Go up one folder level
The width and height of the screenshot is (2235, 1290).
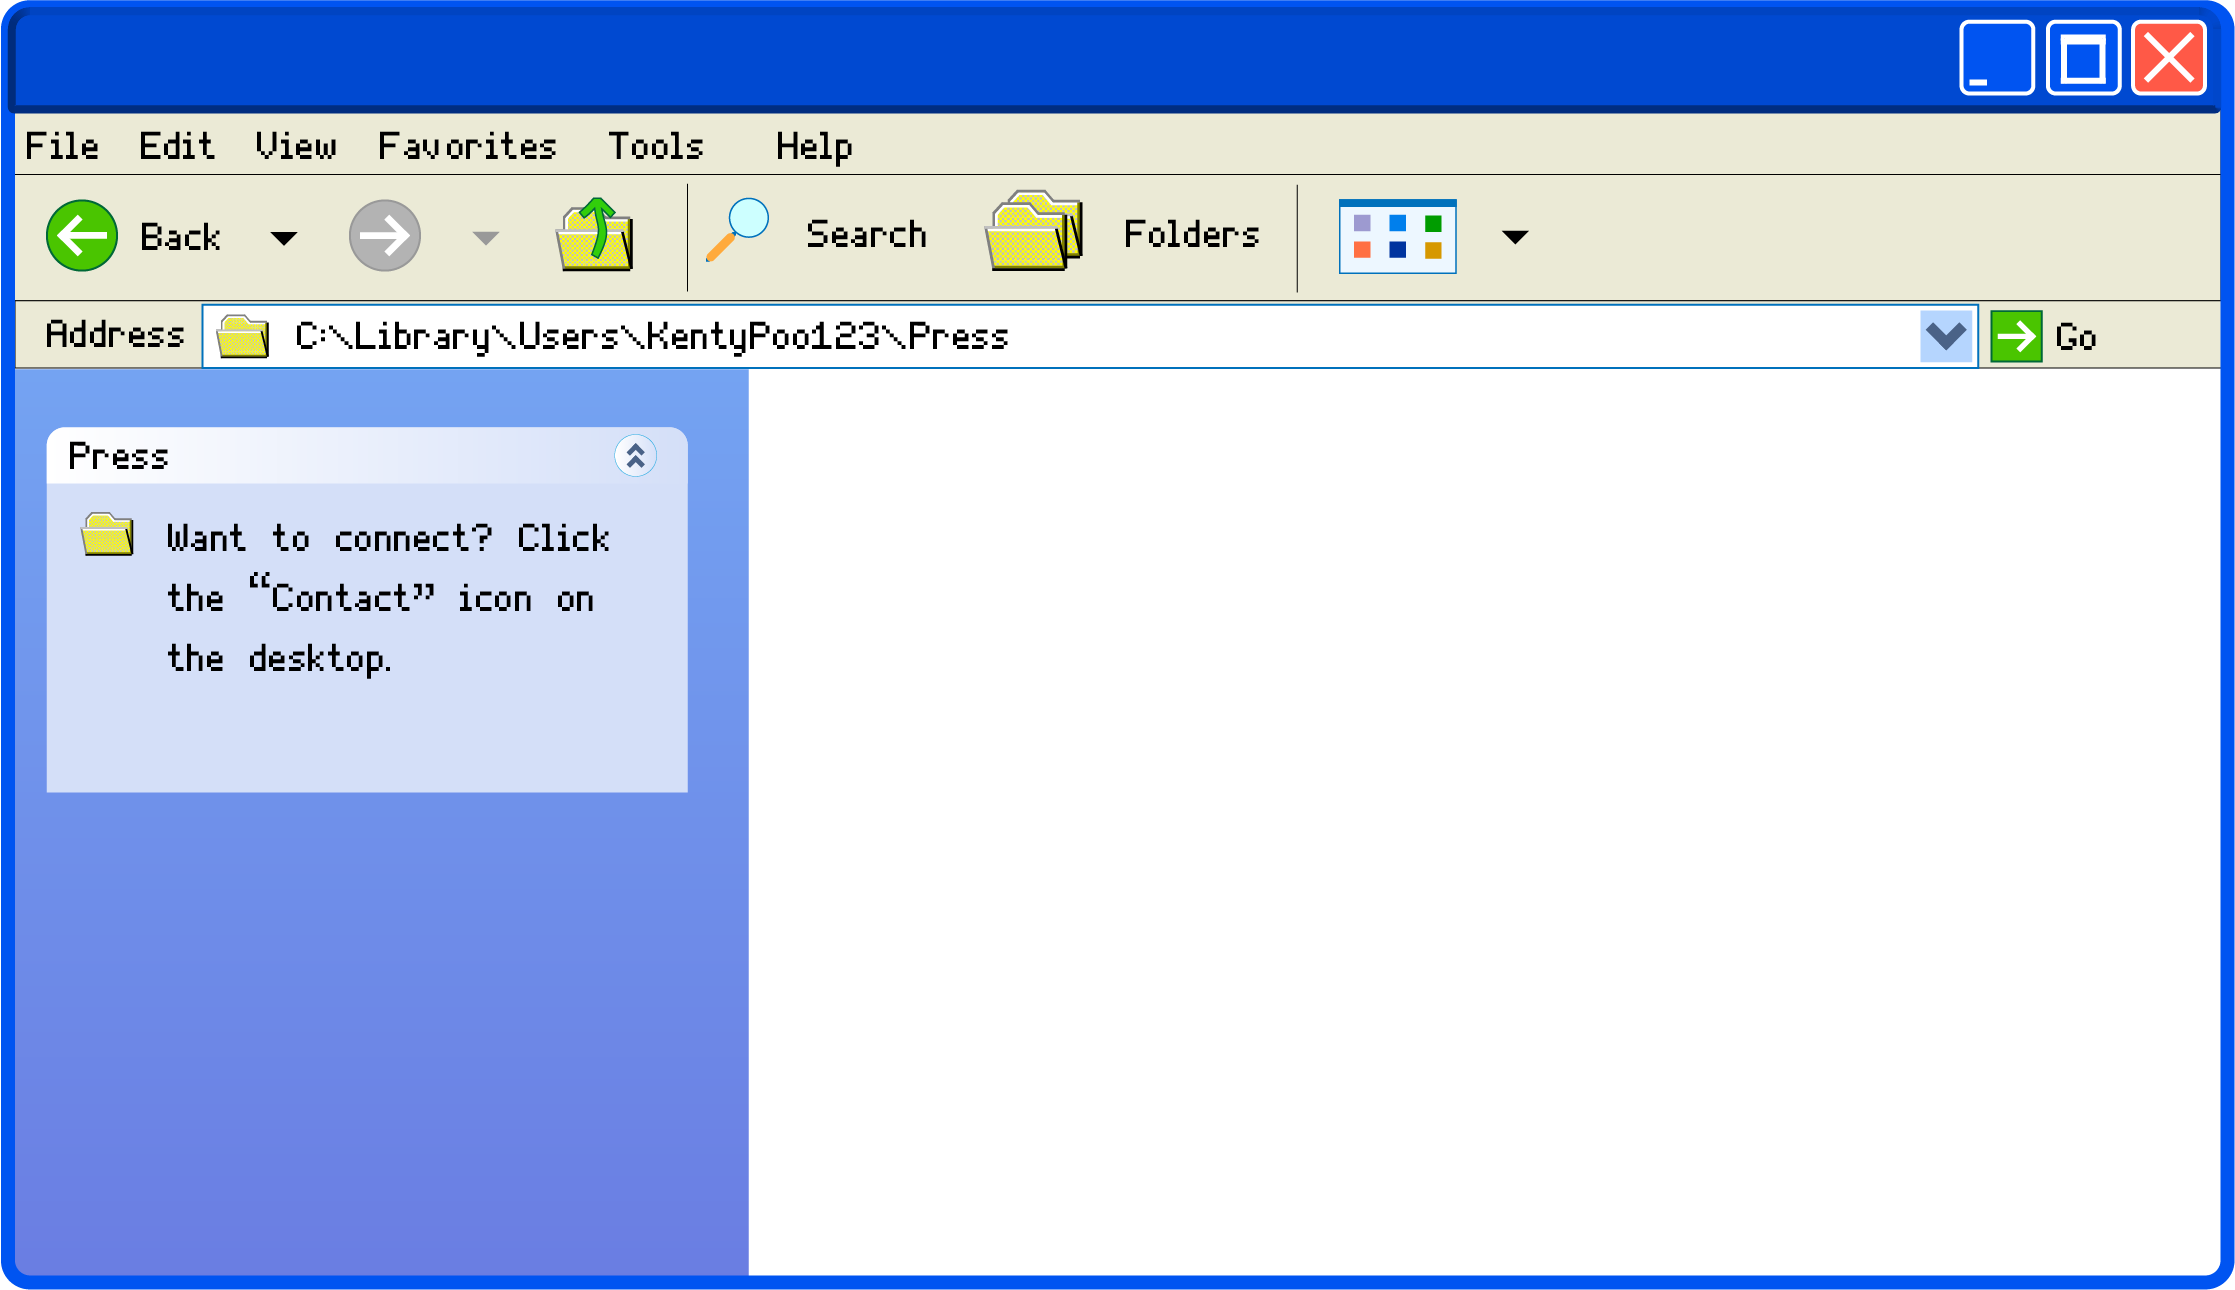[x=595, y=235]
